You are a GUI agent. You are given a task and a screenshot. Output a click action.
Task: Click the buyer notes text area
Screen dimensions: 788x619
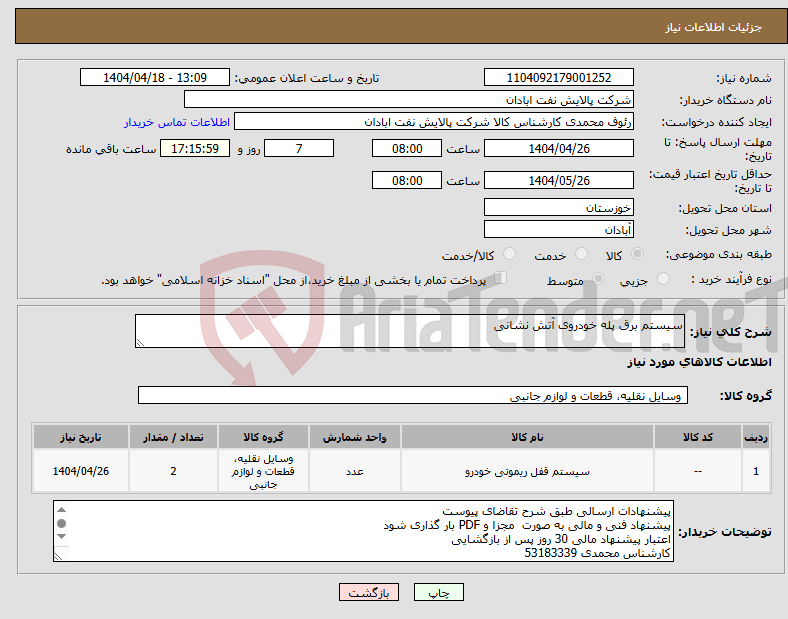point(363,531)
